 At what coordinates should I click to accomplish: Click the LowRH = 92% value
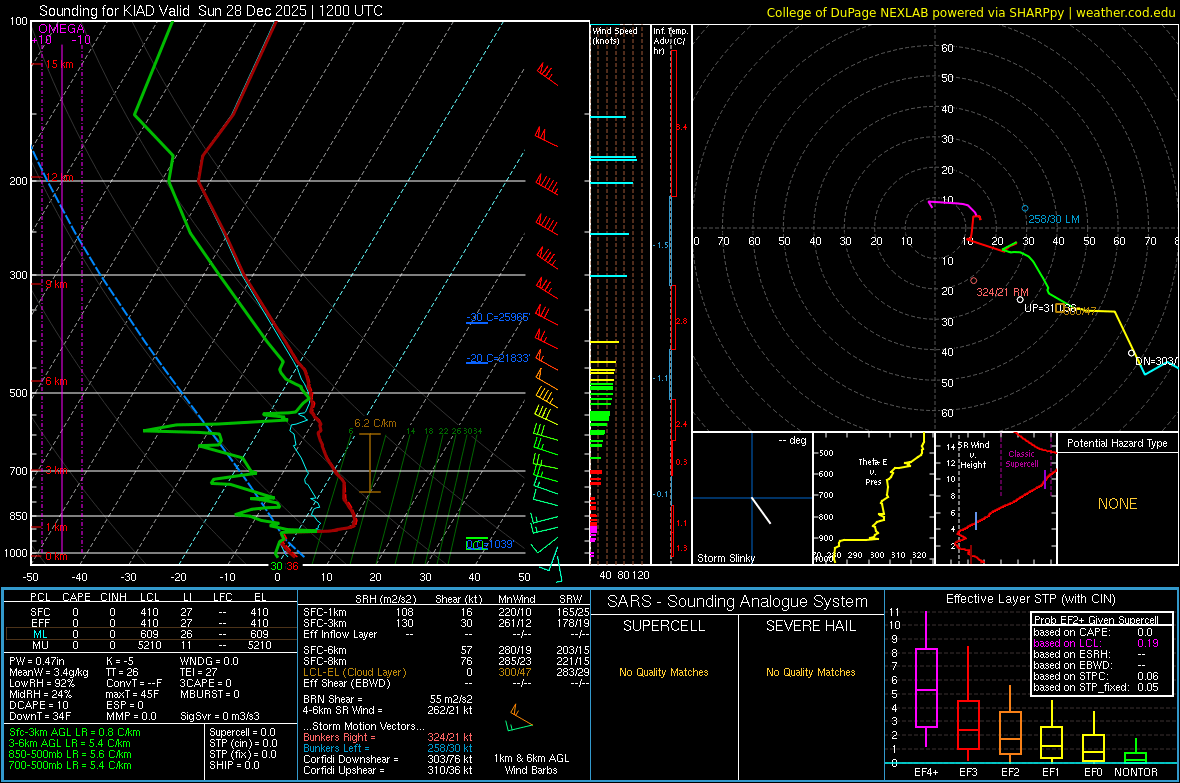point(42,683)
